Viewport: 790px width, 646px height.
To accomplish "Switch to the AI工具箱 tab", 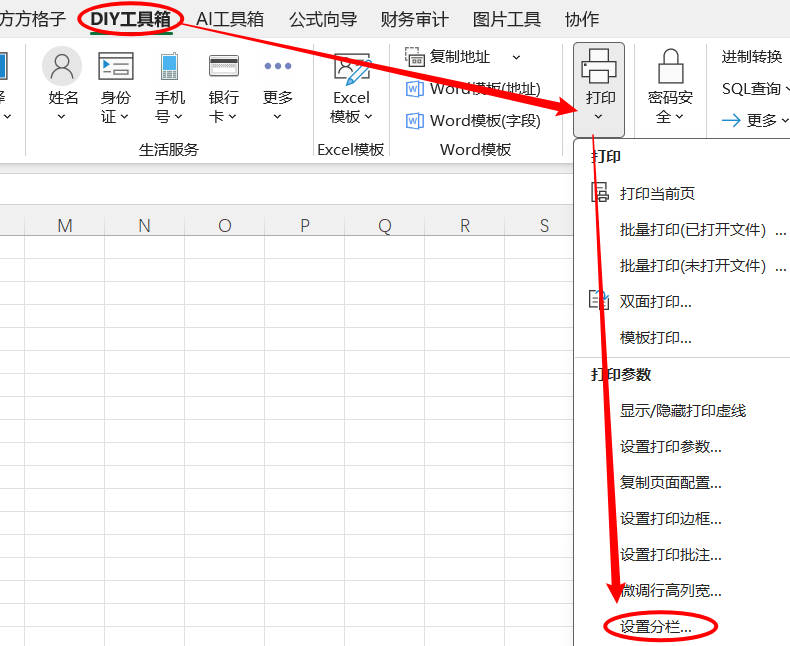I will [x=230, y=19].
